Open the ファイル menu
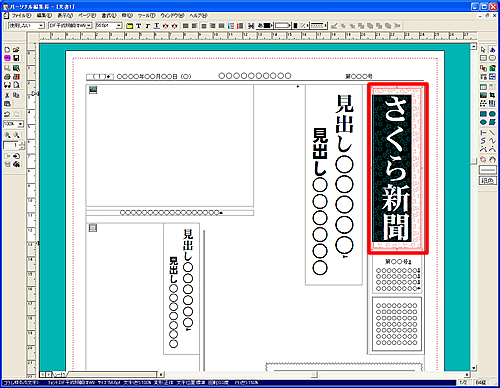Image resolution: width=500 pixels, height=388 pixels. [21, 16]
